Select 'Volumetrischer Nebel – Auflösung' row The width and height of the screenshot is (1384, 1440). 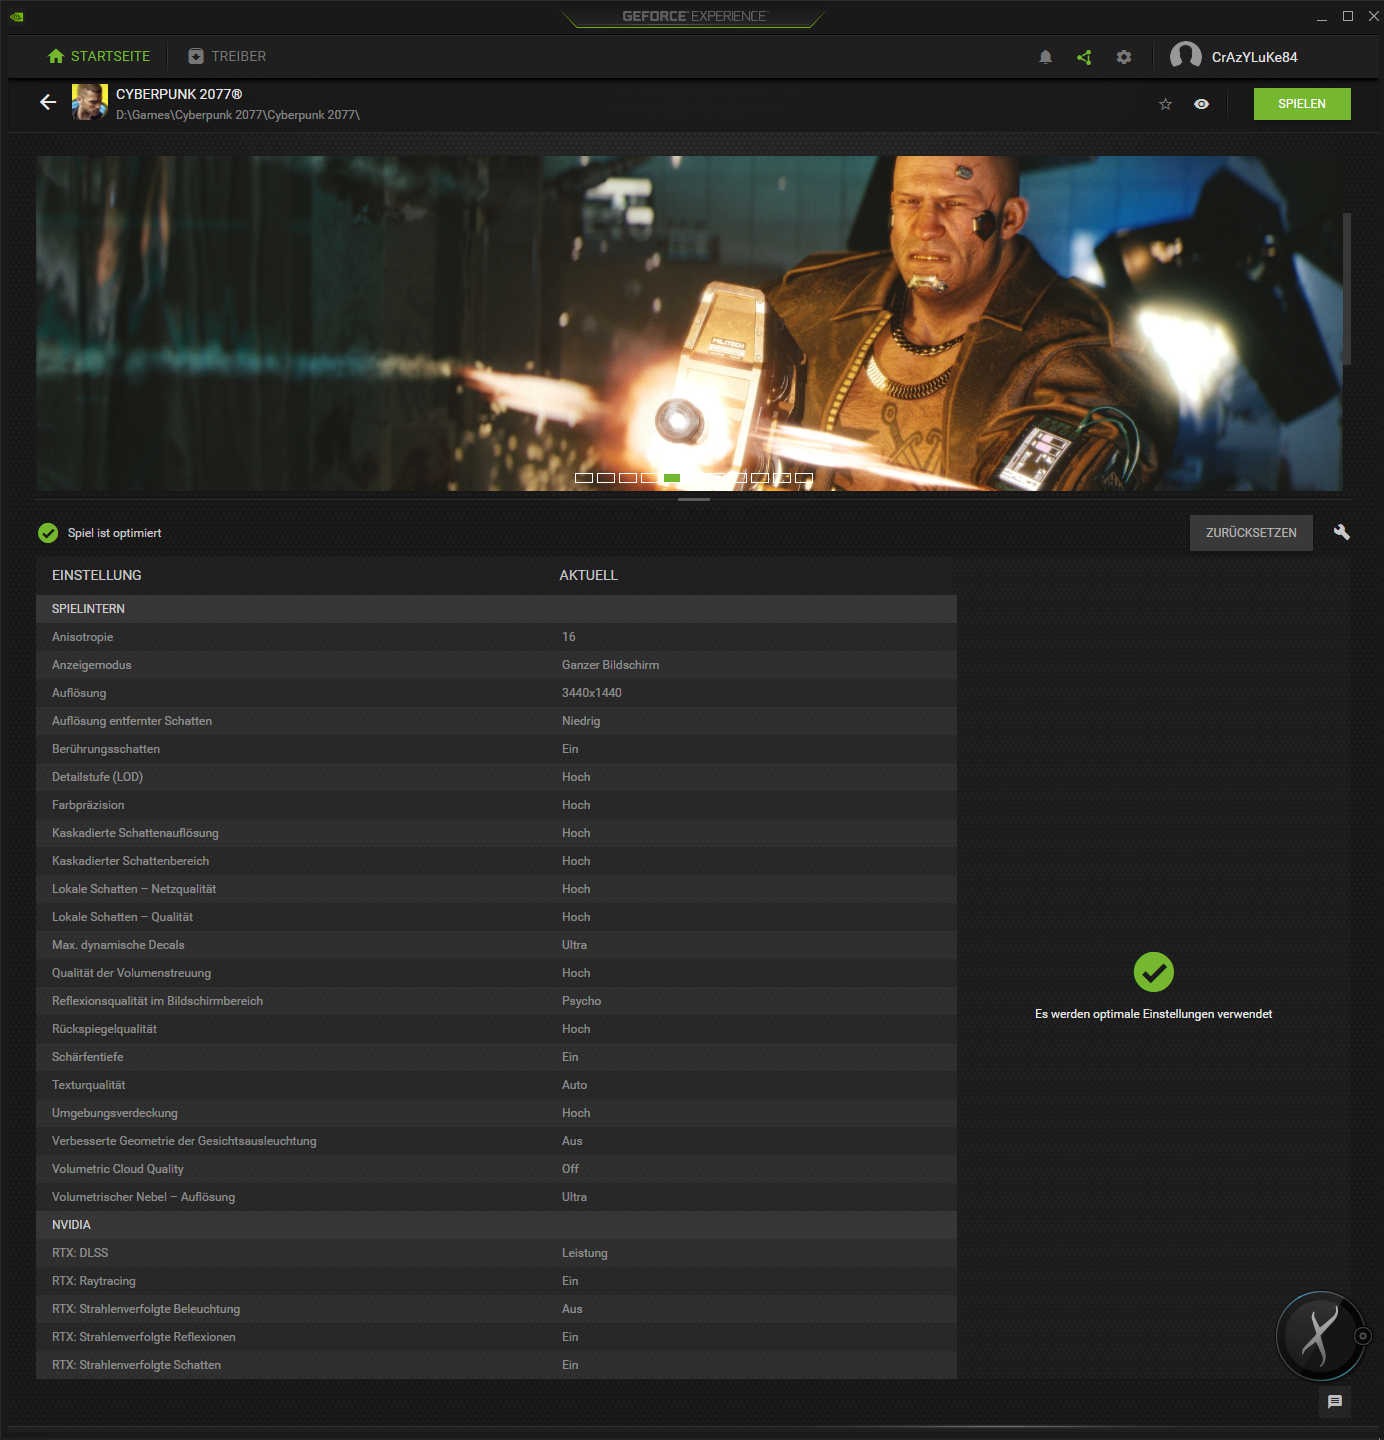click(496, 1197)
